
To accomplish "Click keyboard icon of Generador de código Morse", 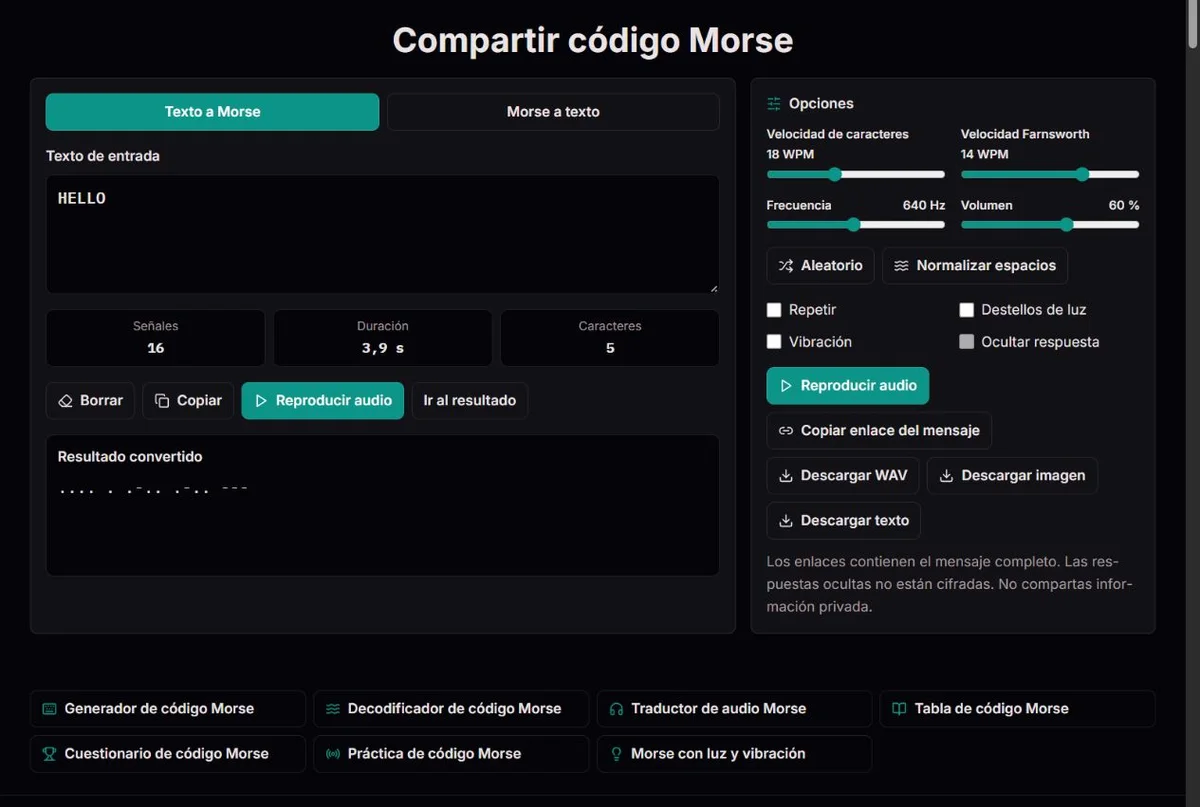I will 49,709.
